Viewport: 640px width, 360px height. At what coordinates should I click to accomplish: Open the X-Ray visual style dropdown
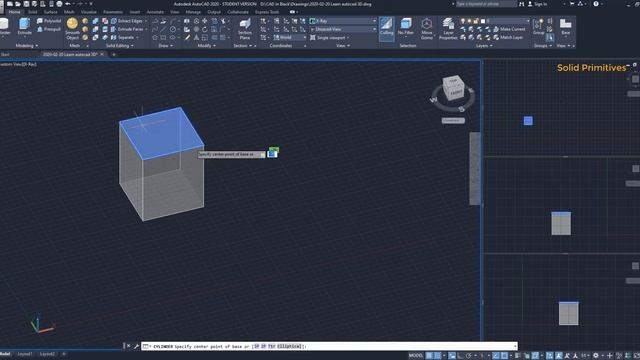click(343, 21)
